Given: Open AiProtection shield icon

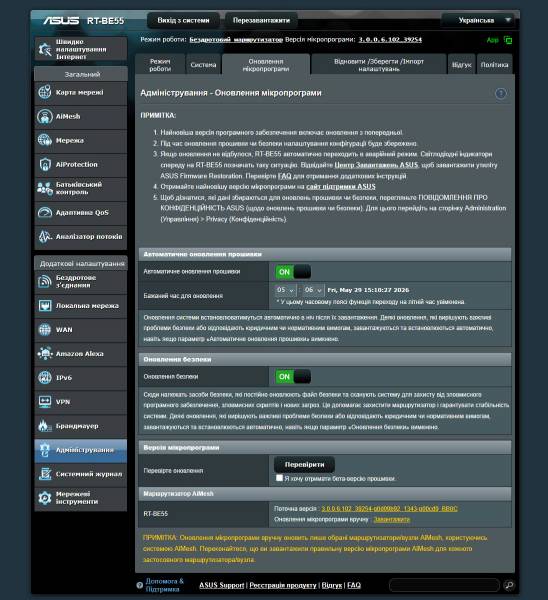Looking at the screenshot, I should (x=45, y=165).
